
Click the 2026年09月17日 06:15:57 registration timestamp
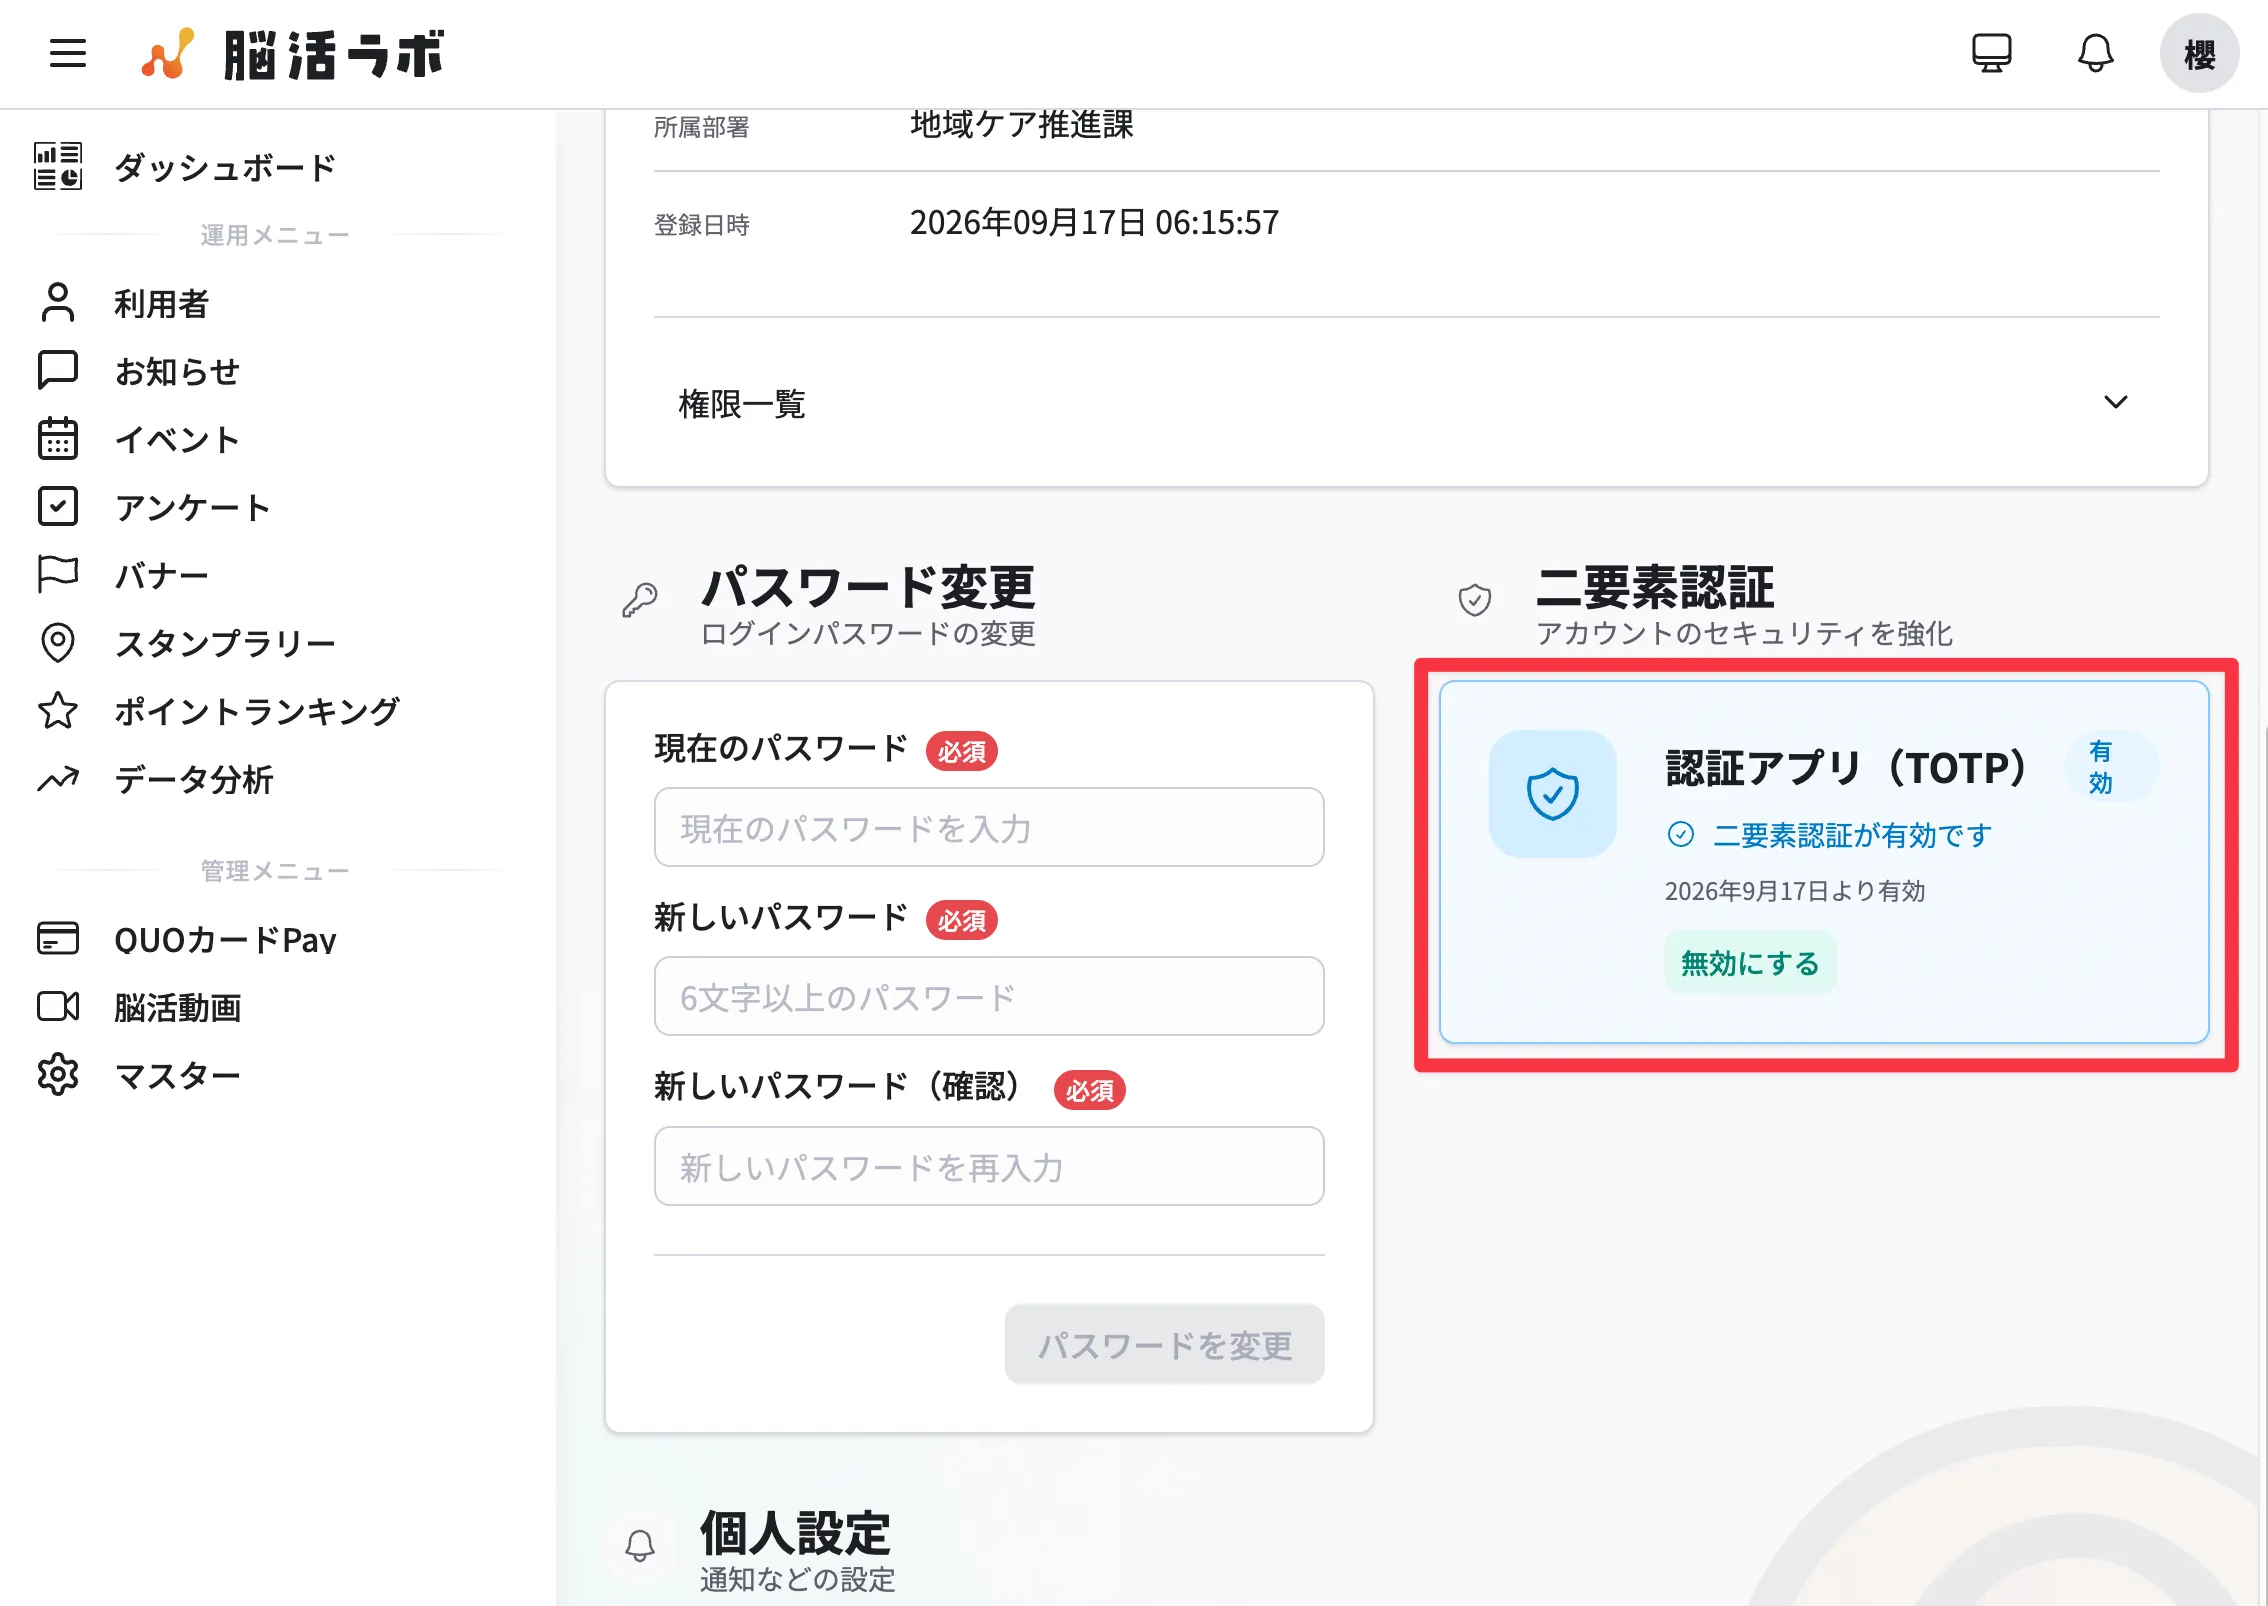(1094, 222)
